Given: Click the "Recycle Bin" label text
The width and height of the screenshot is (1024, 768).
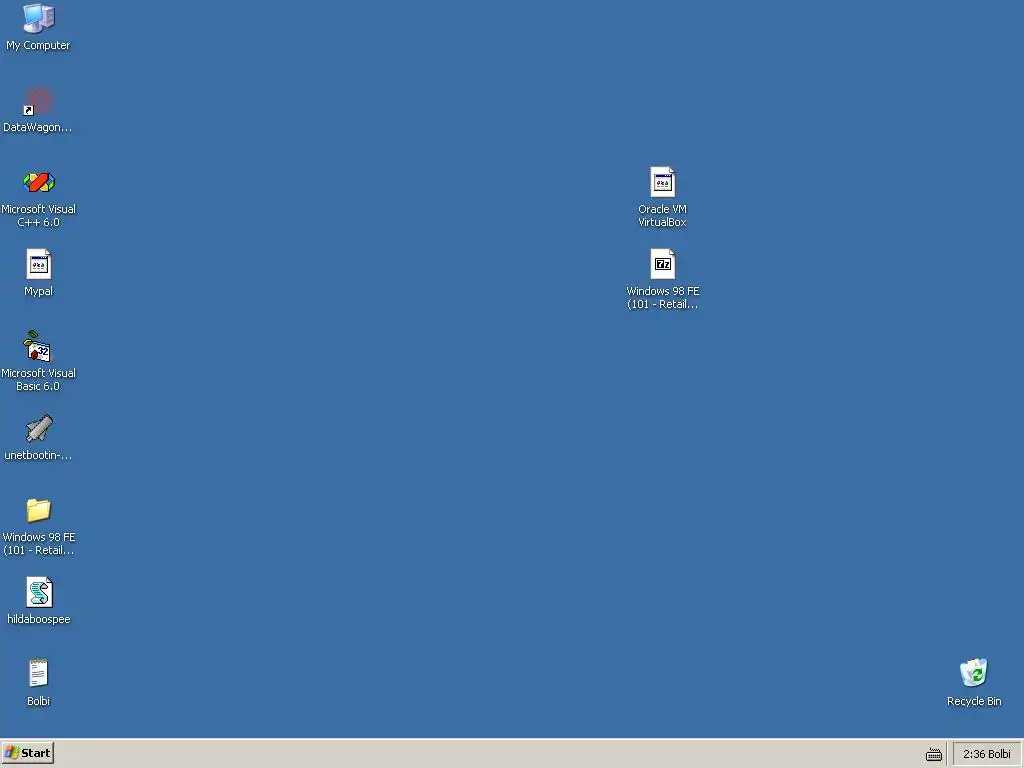Looking at the screenshot, I should 974,701.
